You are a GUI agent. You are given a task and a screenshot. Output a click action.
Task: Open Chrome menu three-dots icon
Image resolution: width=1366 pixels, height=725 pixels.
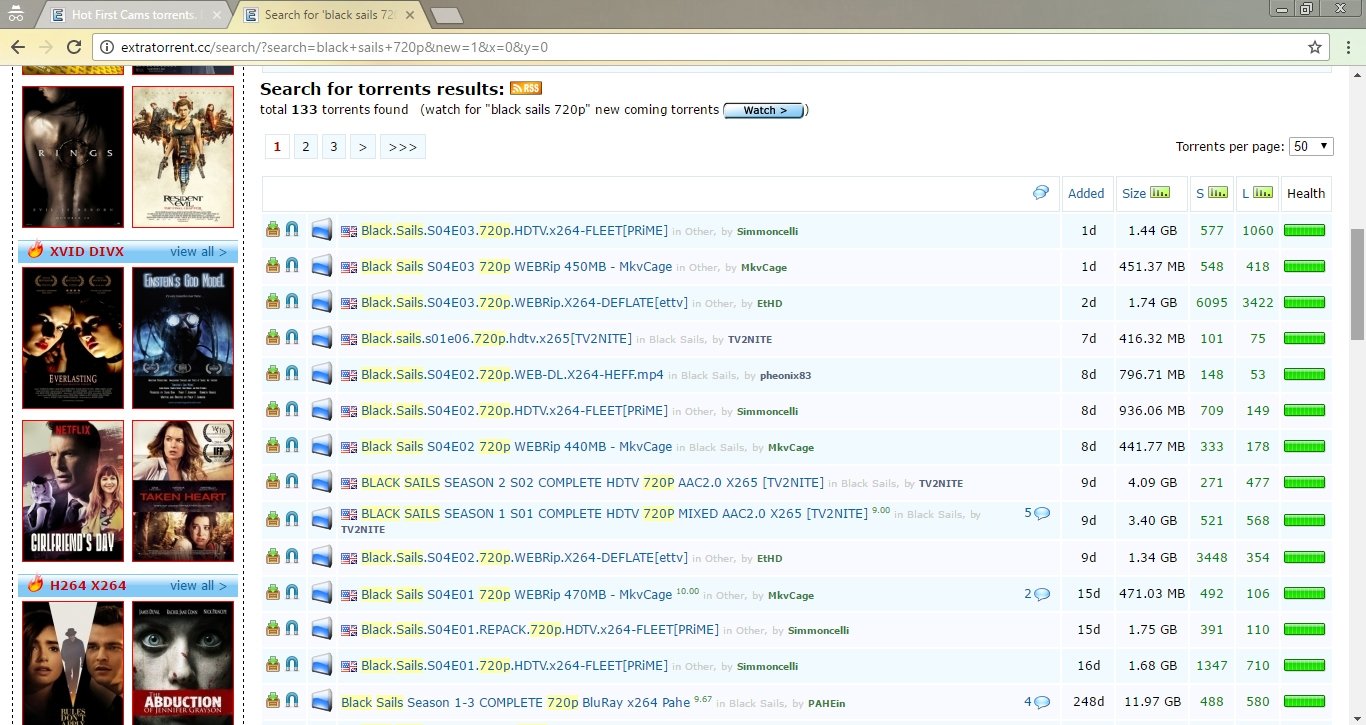click(x=1346, y=47)
